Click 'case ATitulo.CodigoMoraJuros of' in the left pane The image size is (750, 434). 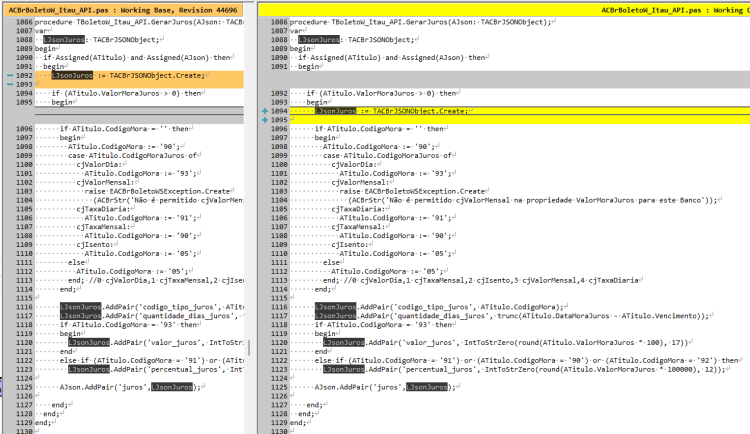pyautogui.click(x=132, y=156)
